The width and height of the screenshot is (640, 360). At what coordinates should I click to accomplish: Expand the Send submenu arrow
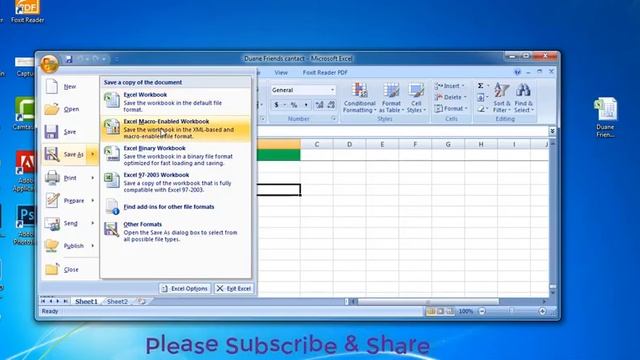click(93, 223)
